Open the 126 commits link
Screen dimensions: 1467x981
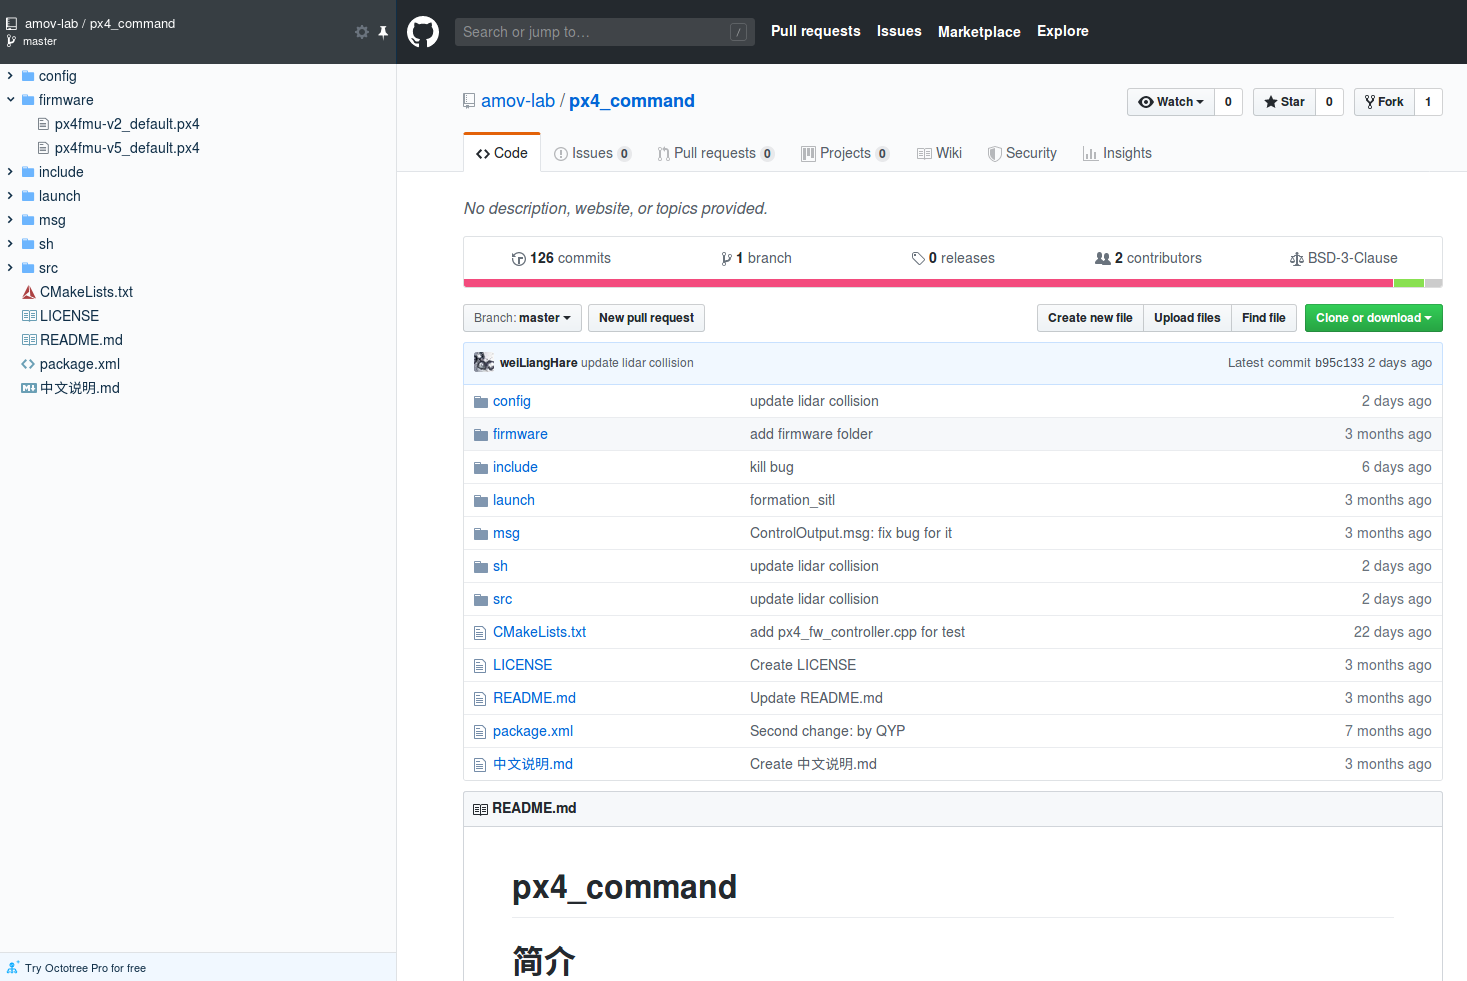point(561,258)
